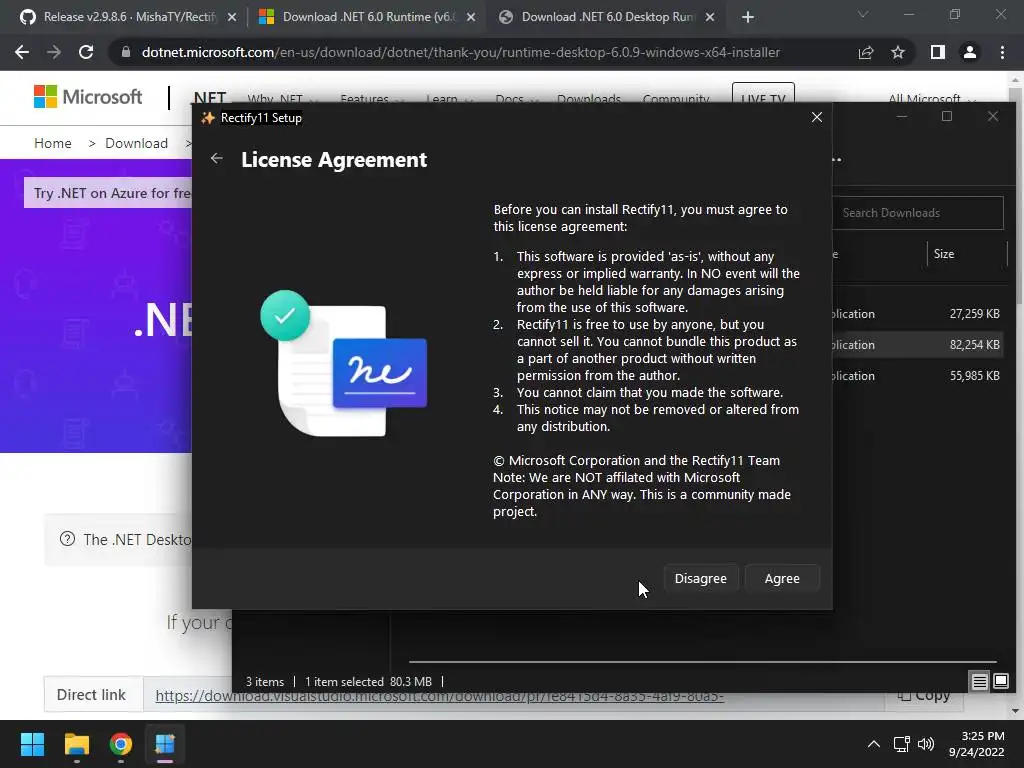
Task: Show hidden system tray icons chevron
Action: pos(873,744)
